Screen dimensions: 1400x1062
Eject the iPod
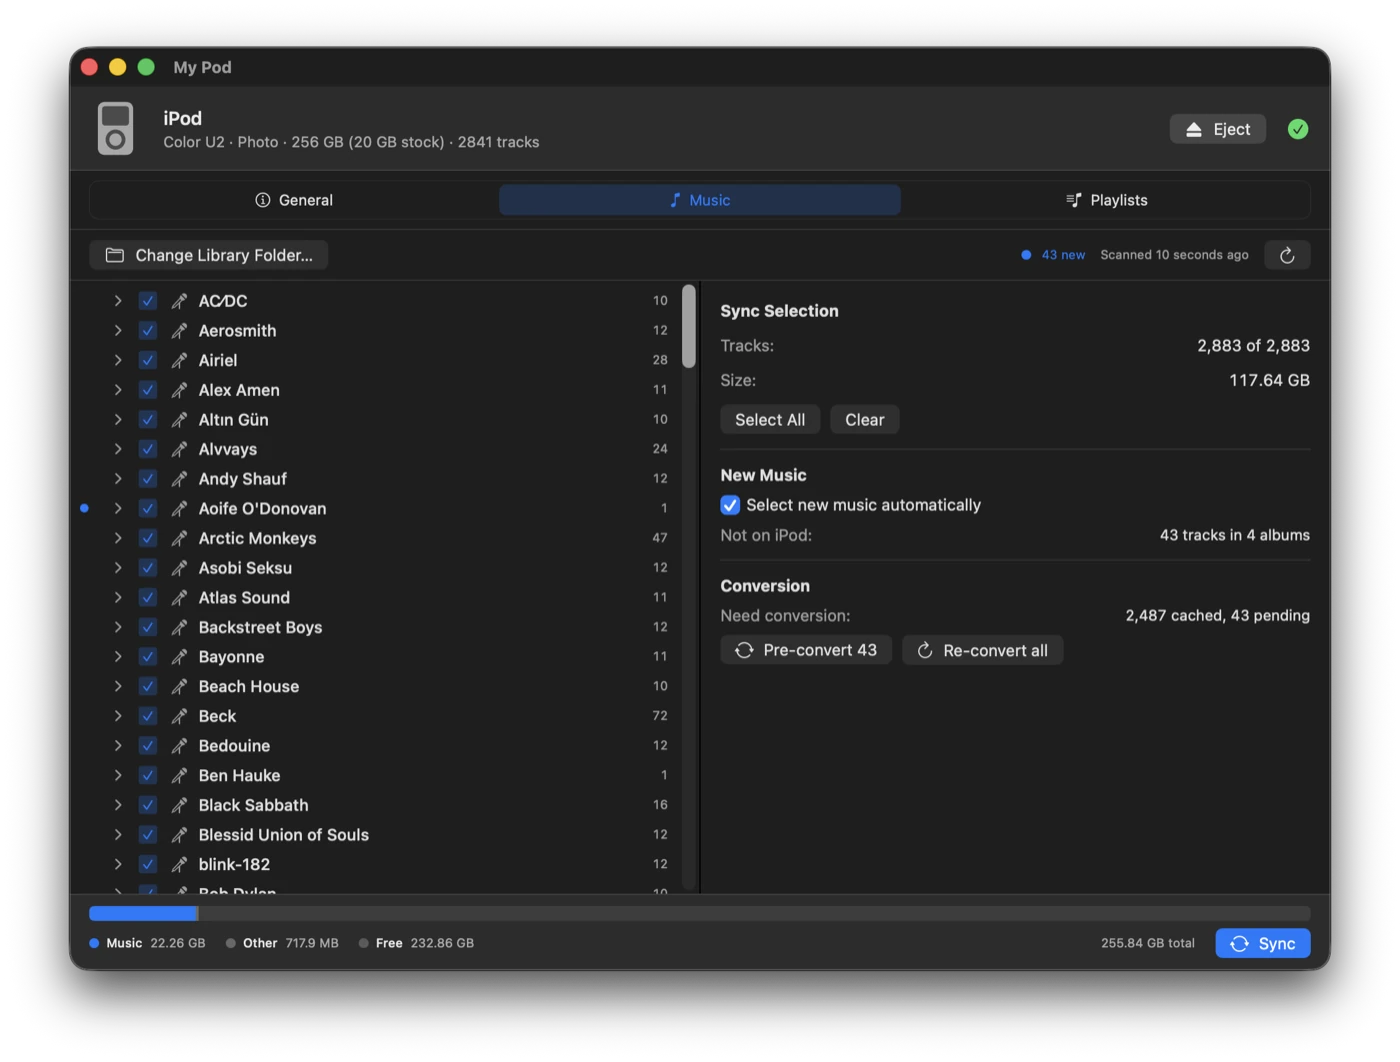(1218, 129)
